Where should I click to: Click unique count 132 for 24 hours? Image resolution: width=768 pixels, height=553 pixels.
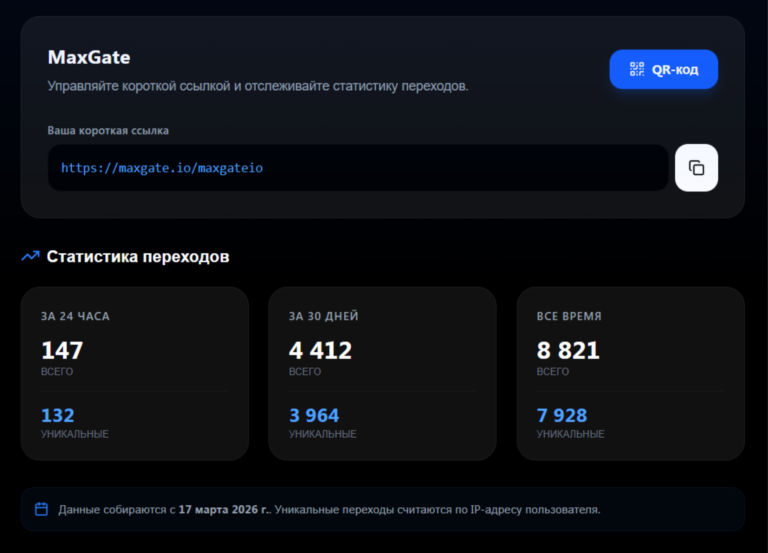(x=58, y=415)
